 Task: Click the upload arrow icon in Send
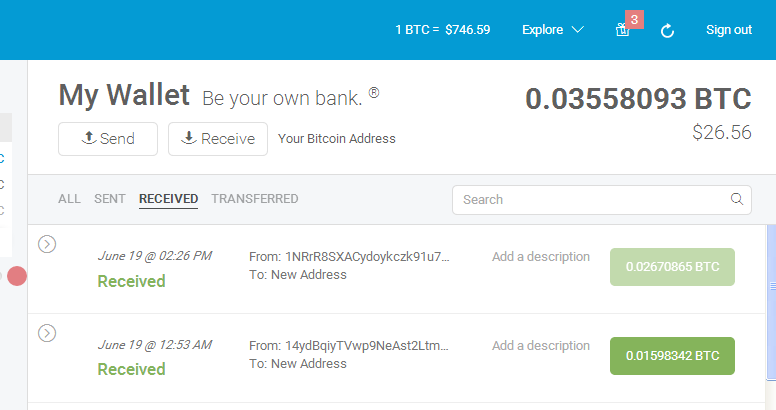click(x=89, y=138)
